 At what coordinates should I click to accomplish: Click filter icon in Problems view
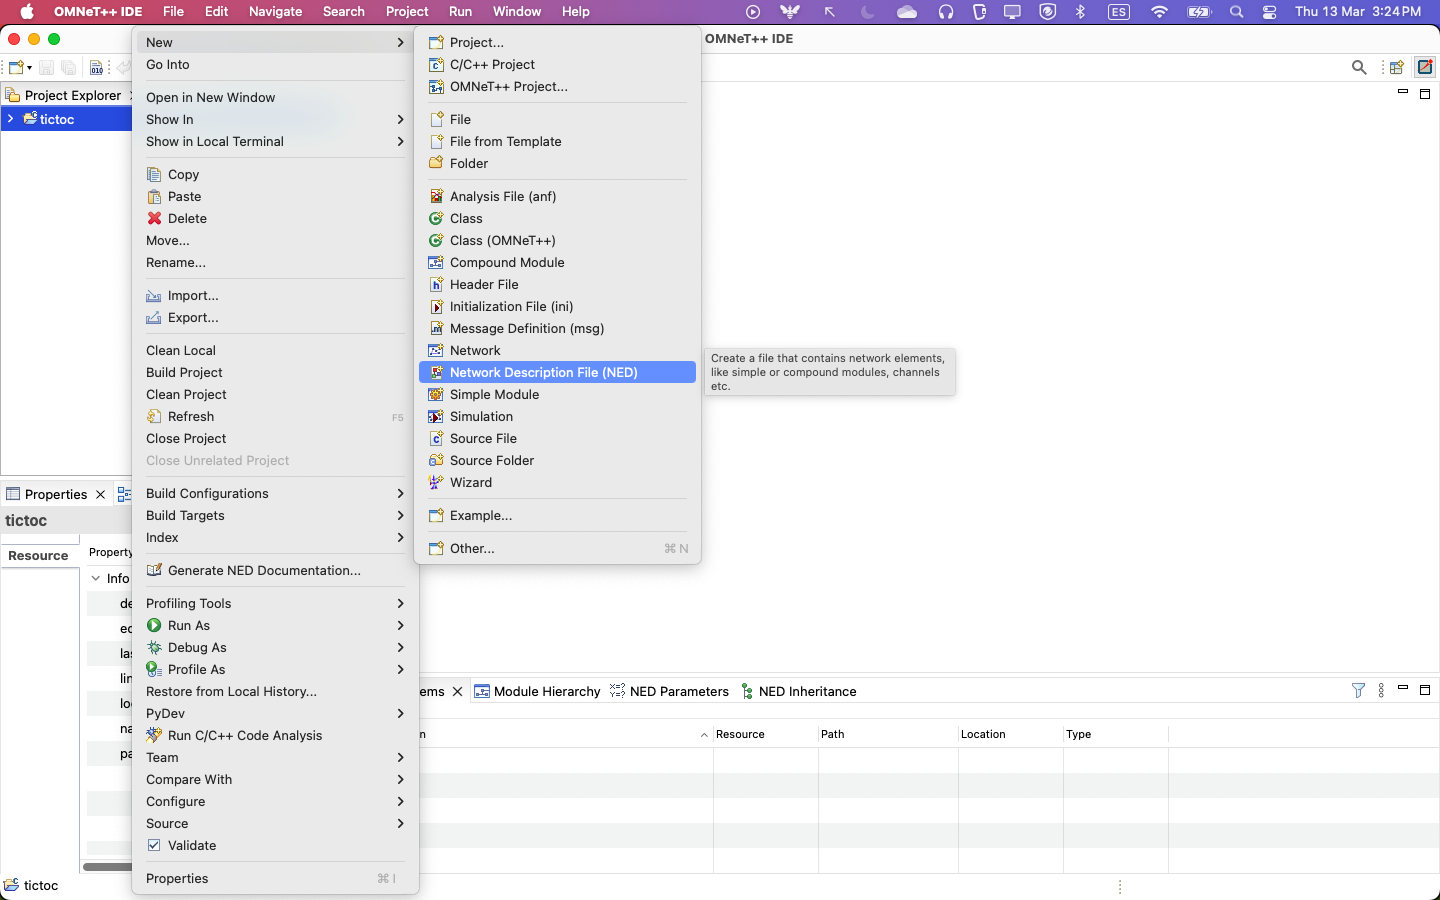click(x=1358, y=690)
